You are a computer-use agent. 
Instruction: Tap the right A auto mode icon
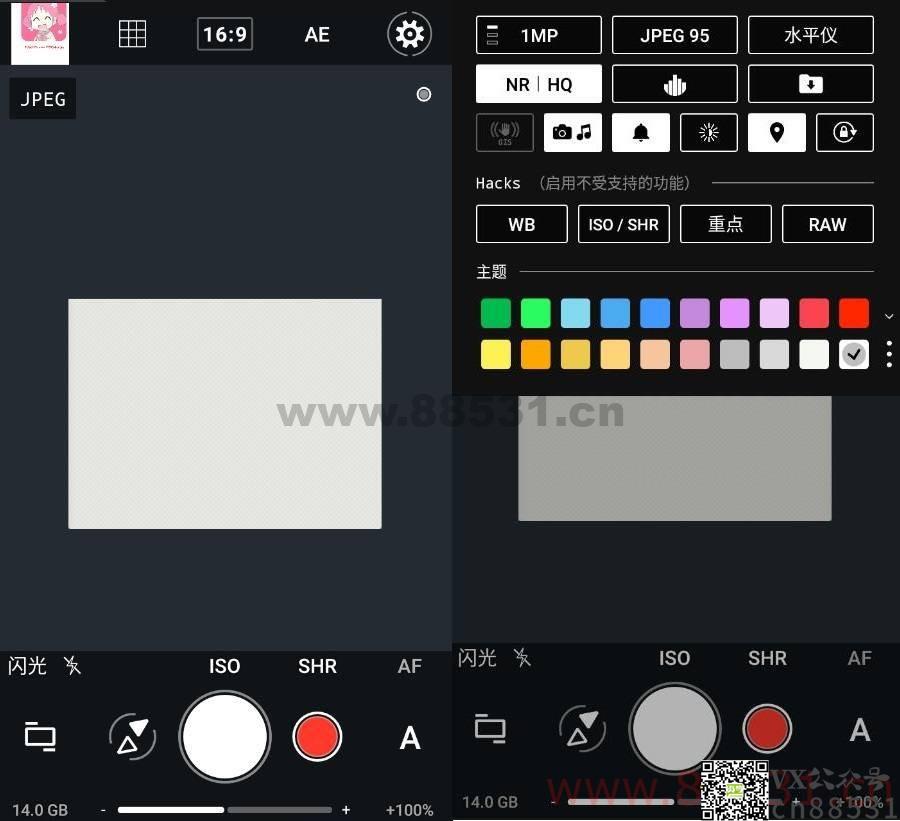point(860,730)
